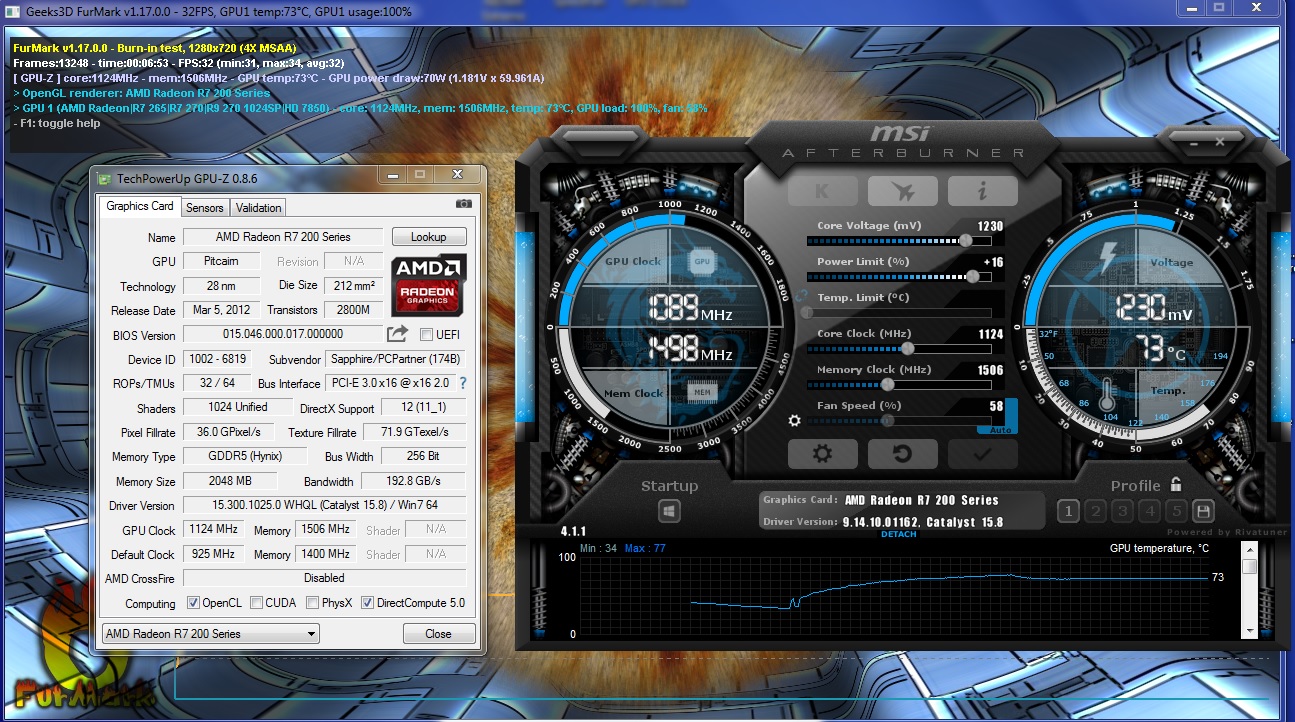Click the Power Limit slider handle
Image resolution: width=1295 pixels, height=722 pixels.
pos(973,276)
